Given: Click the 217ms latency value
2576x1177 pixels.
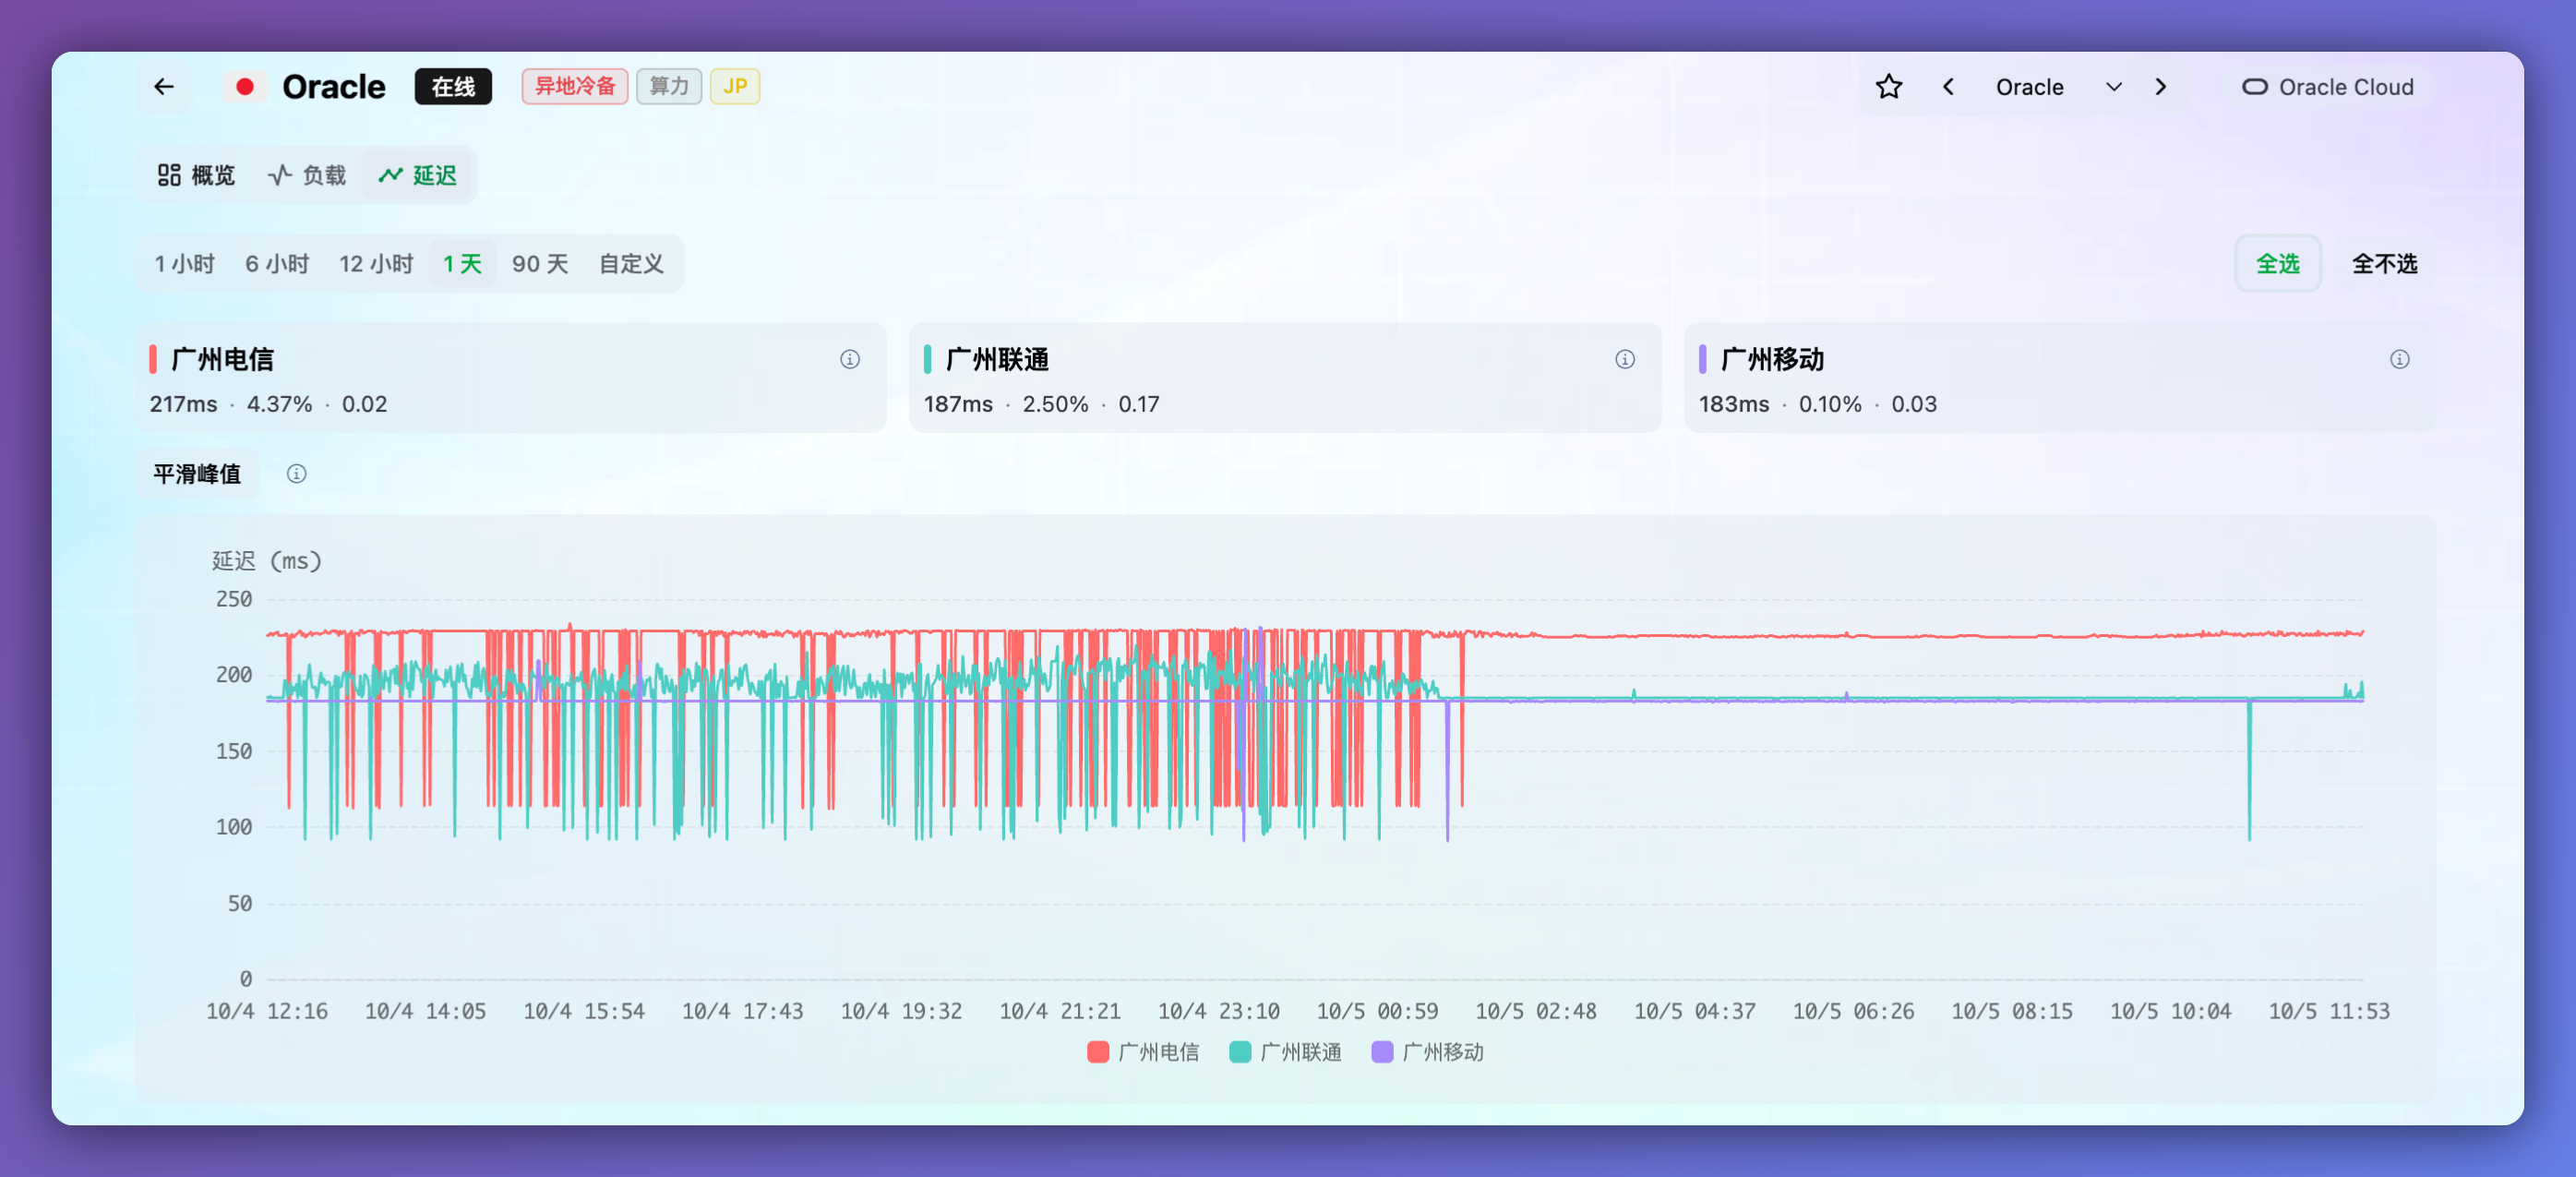Looking at the screenshot, I should click(x=183, y=404).
